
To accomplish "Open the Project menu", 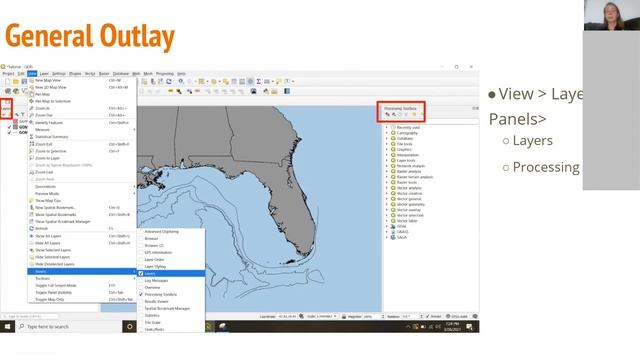I will pos(8,73).
